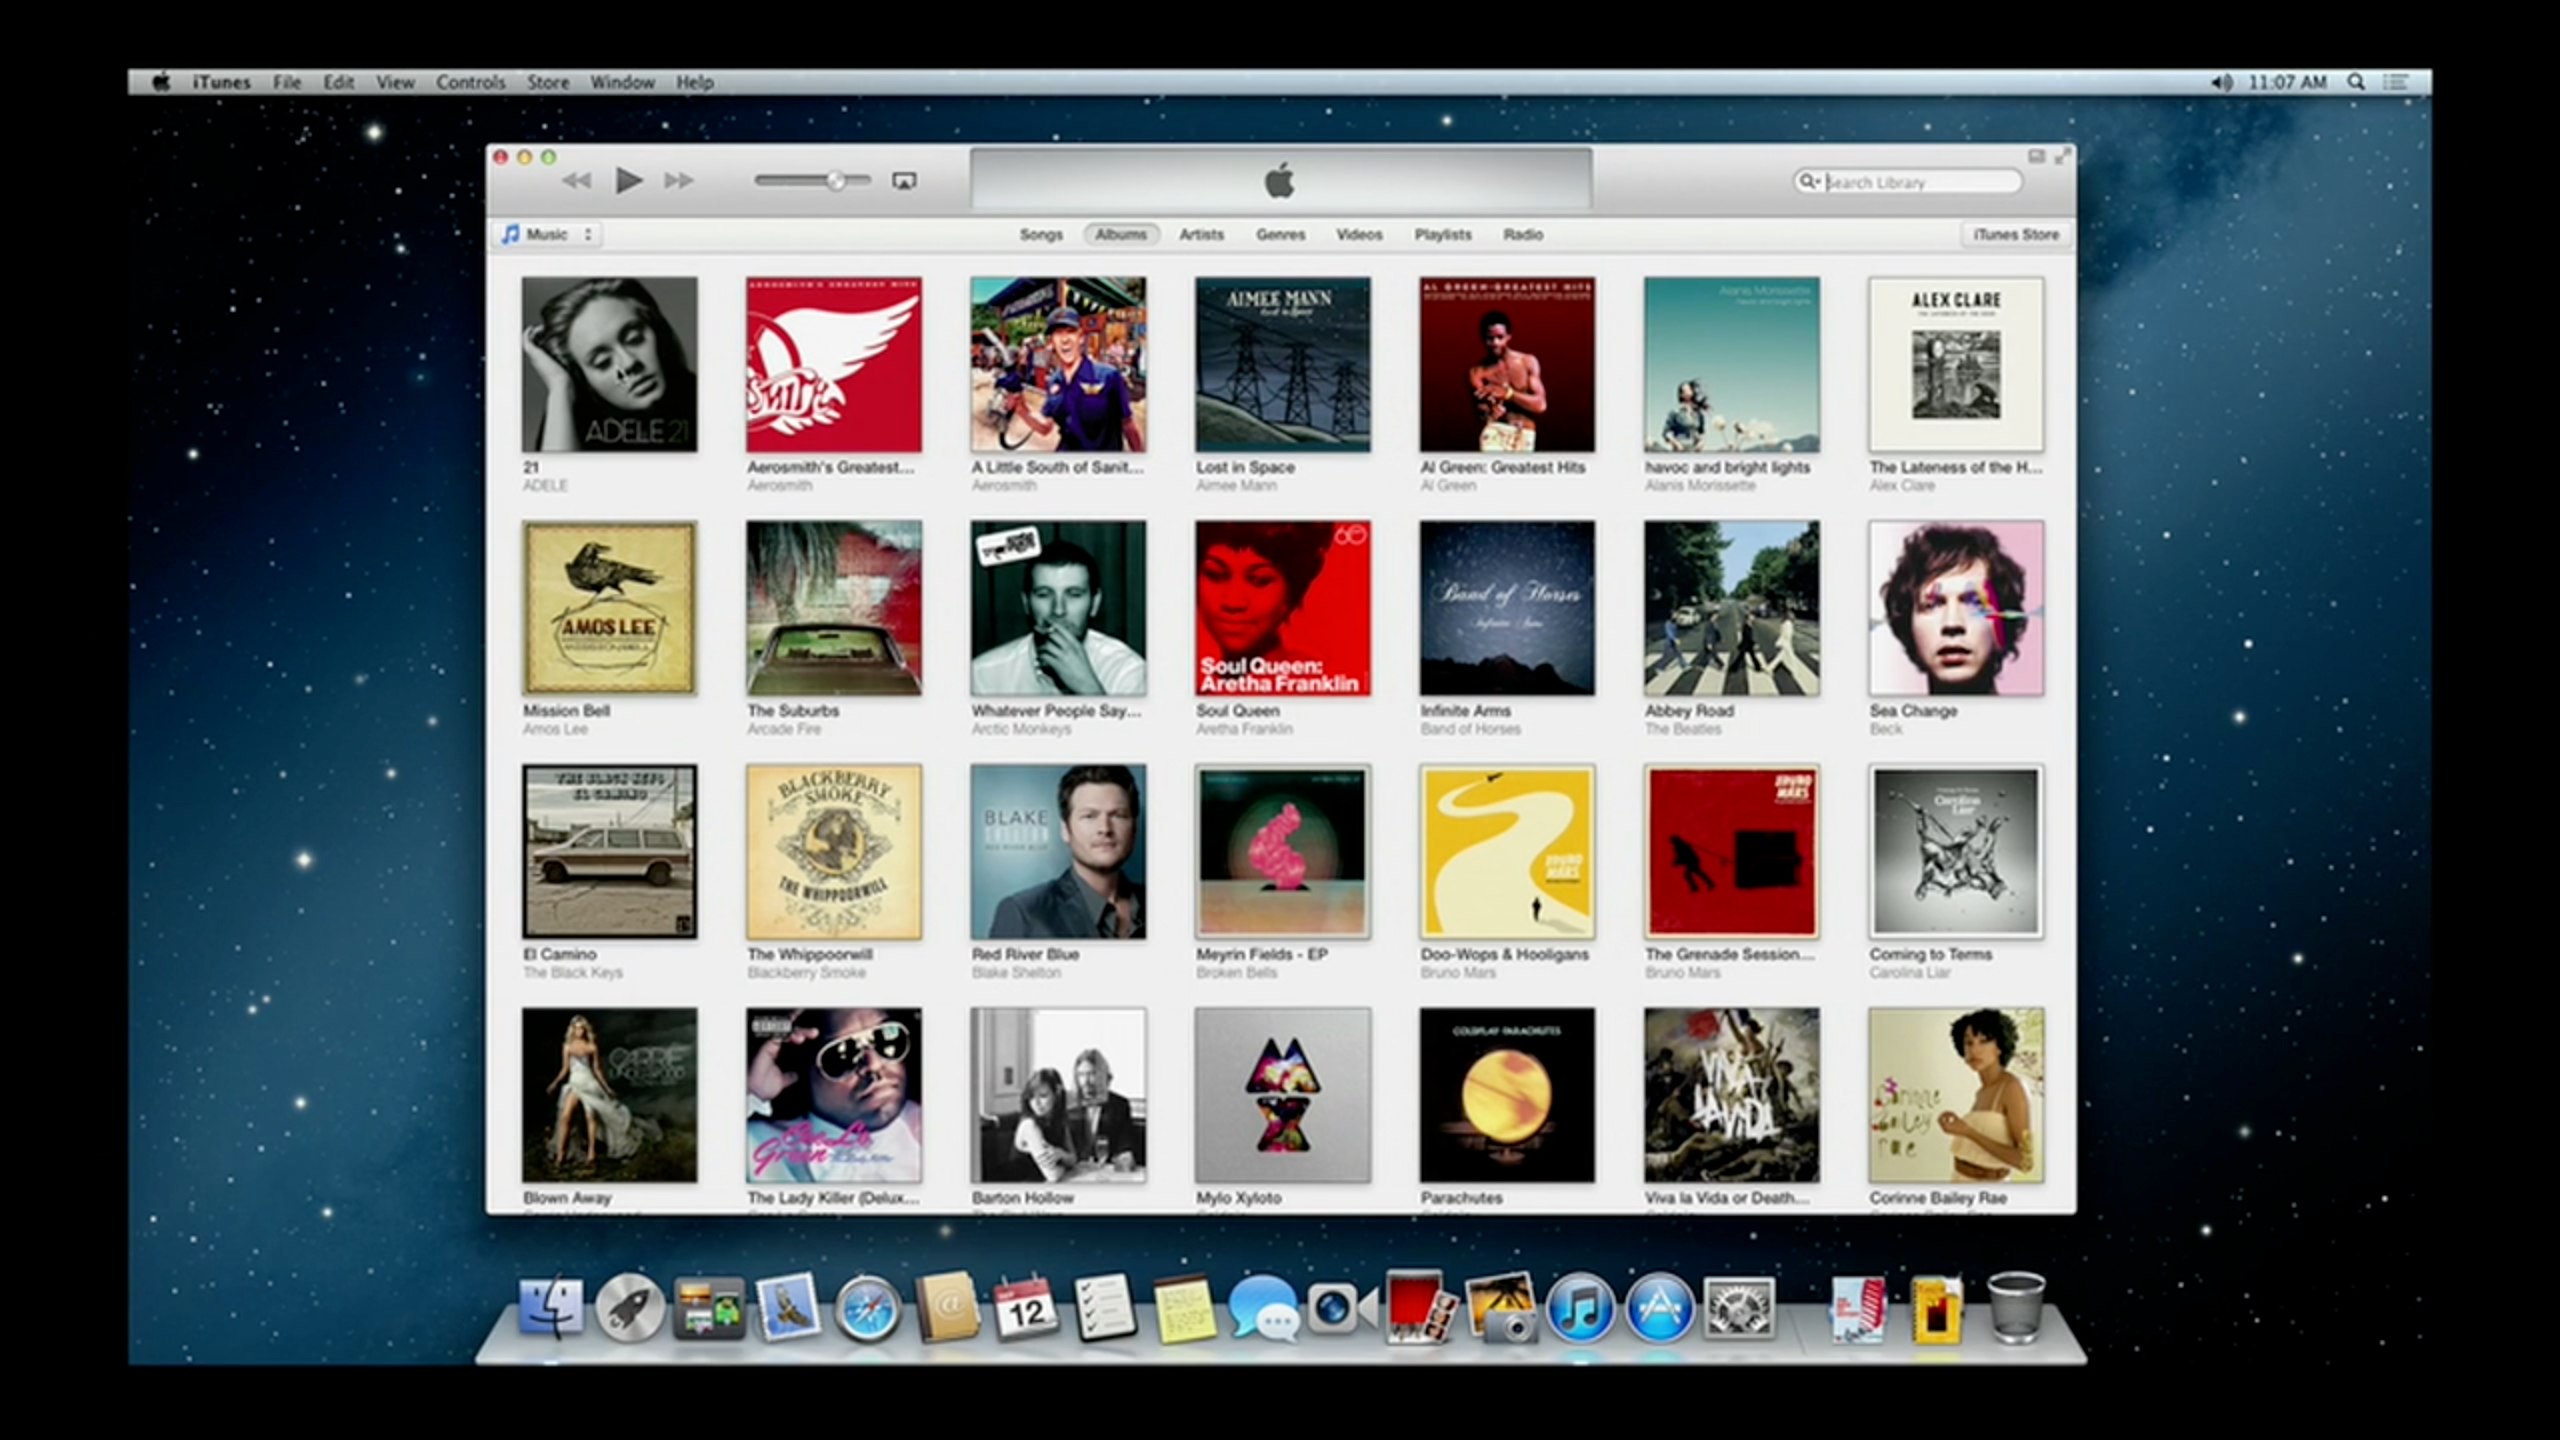Click the 'Mission Bell' album title
This screenshot has width=2560, height=1440.
pyautogui.click(x=566, y=711)
